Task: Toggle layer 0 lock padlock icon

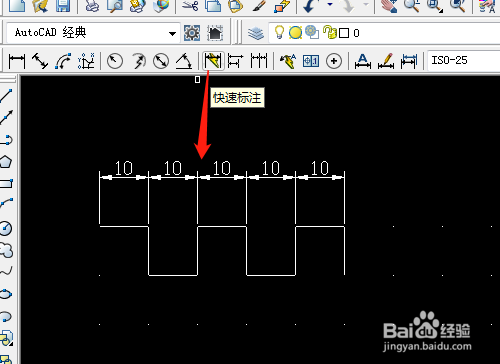Action: [330, 32]
